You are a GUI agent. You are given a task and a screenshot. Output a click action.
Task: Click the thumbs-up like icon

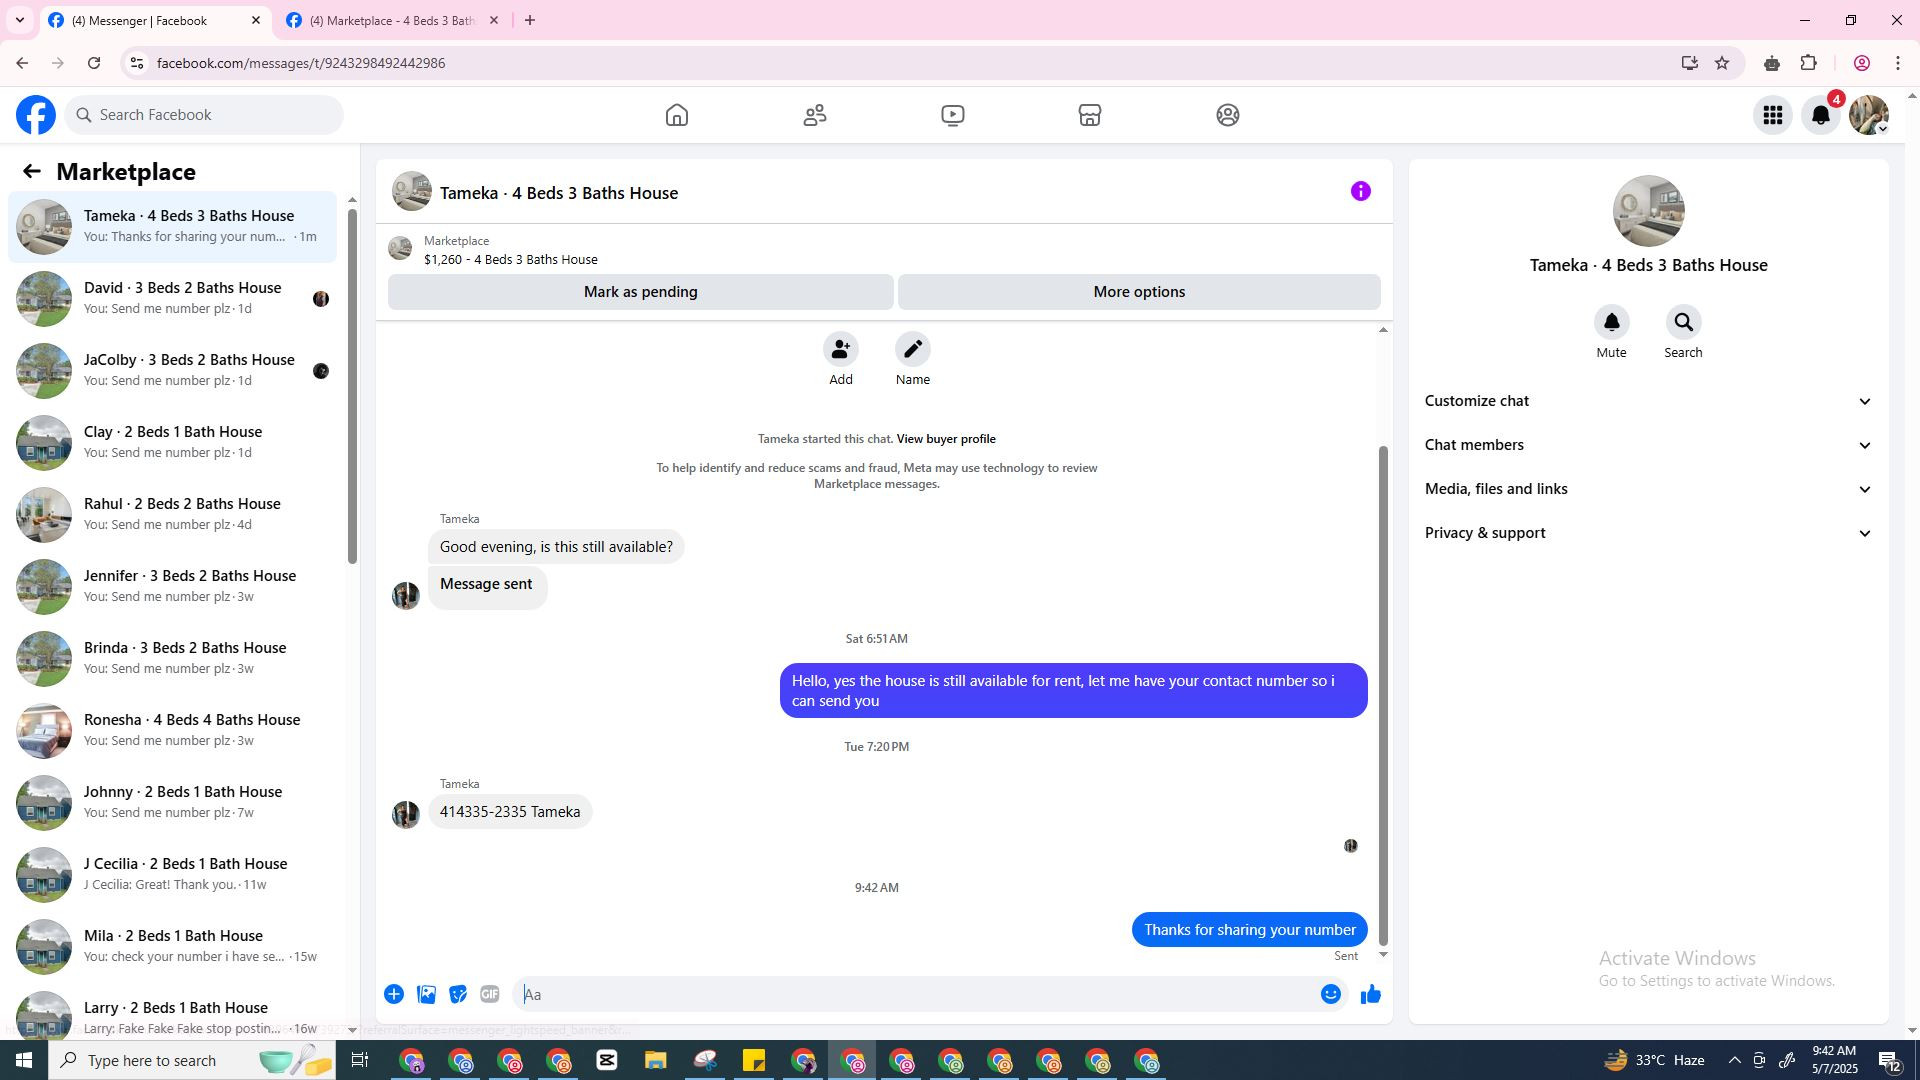point(1370,994)
